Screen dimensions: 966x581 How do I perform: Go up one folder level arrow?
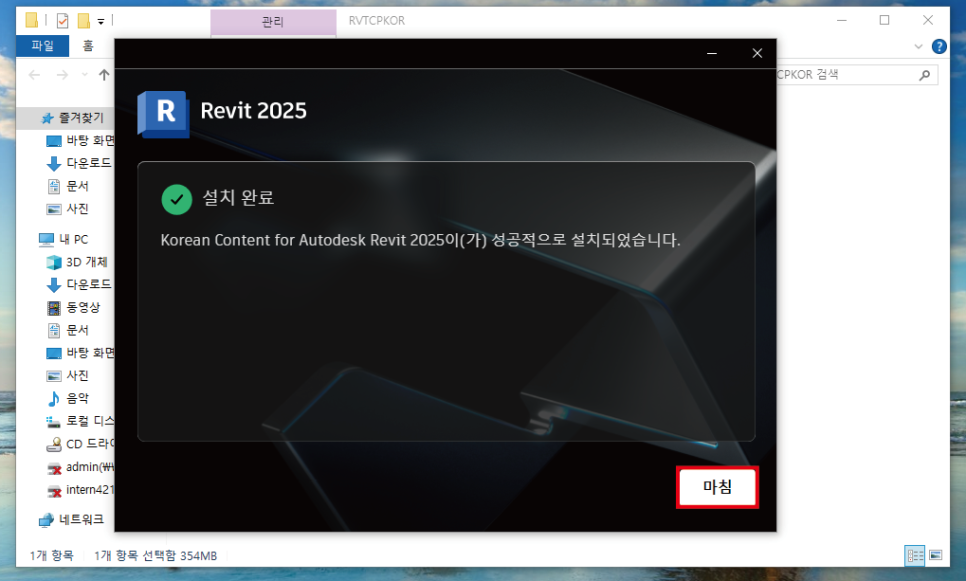(104, 75)
